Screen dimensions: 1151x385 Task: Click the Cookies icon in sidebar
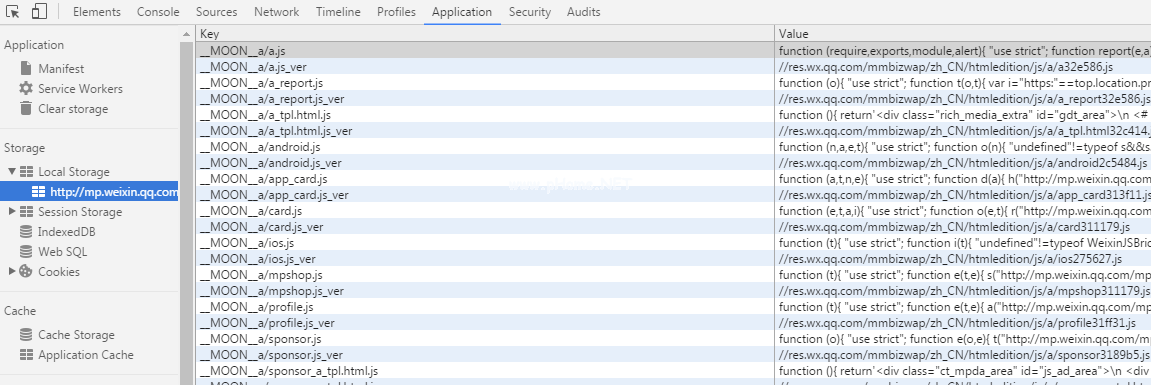[x=26, y=271]
